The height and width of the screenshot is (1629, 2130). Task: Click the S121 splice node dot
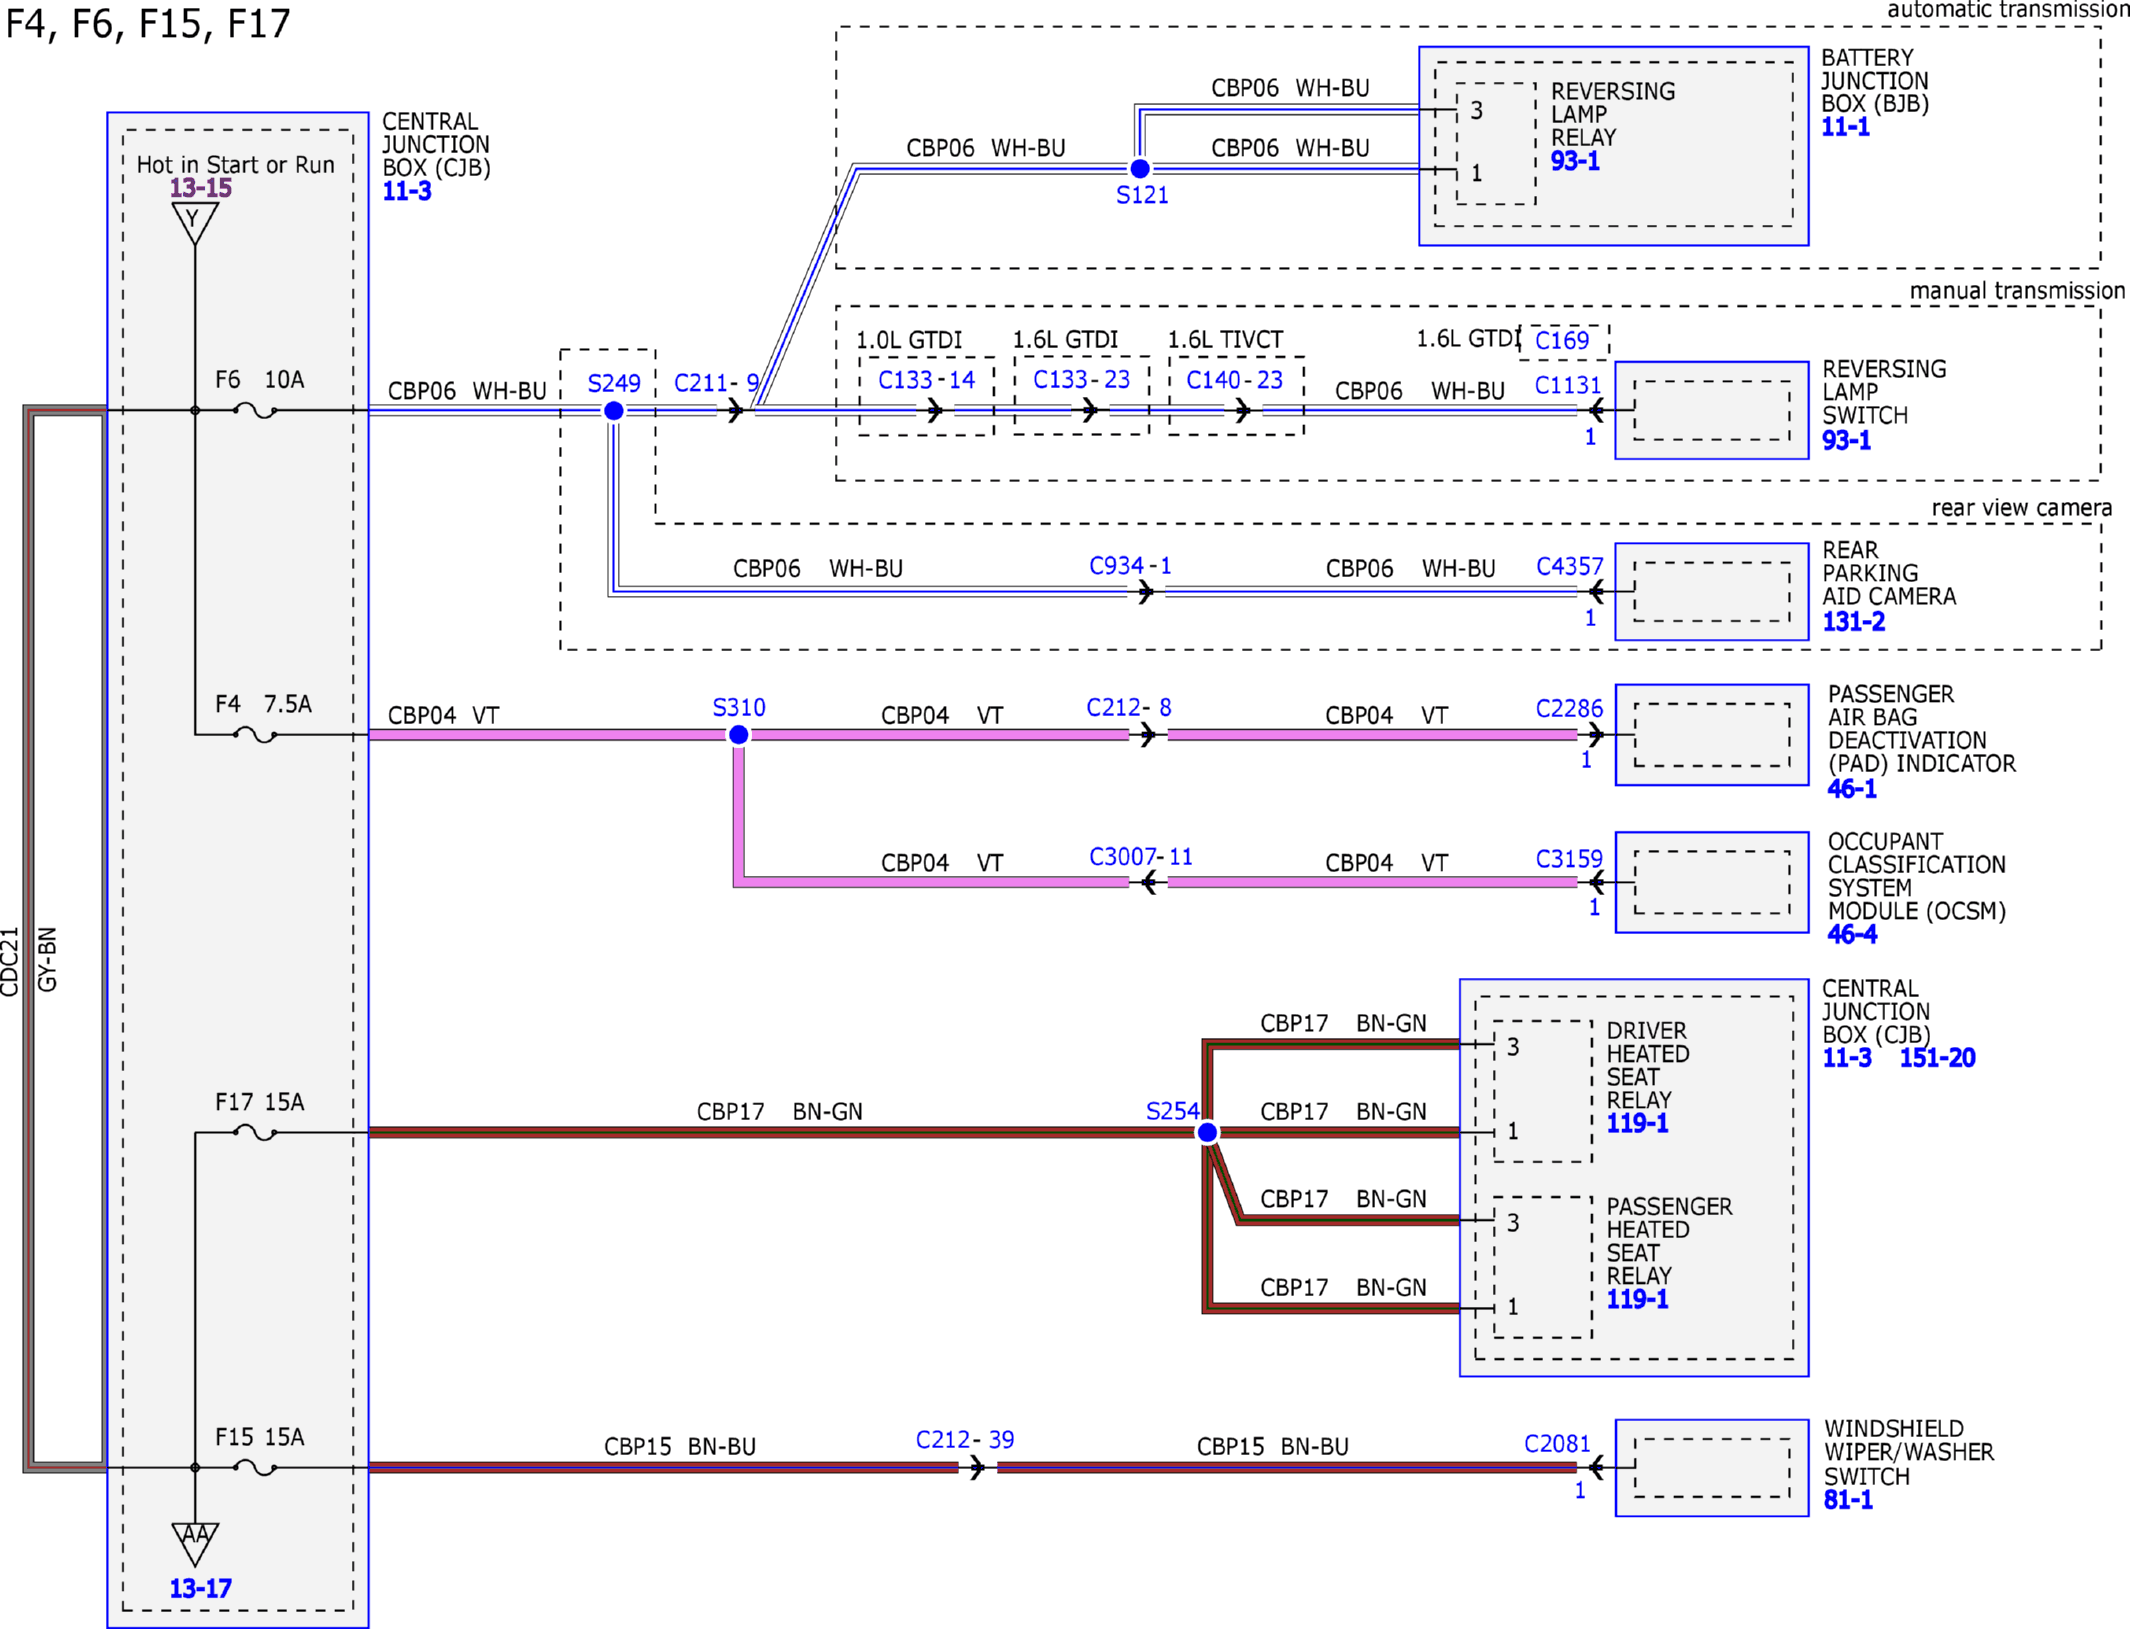1139,168
